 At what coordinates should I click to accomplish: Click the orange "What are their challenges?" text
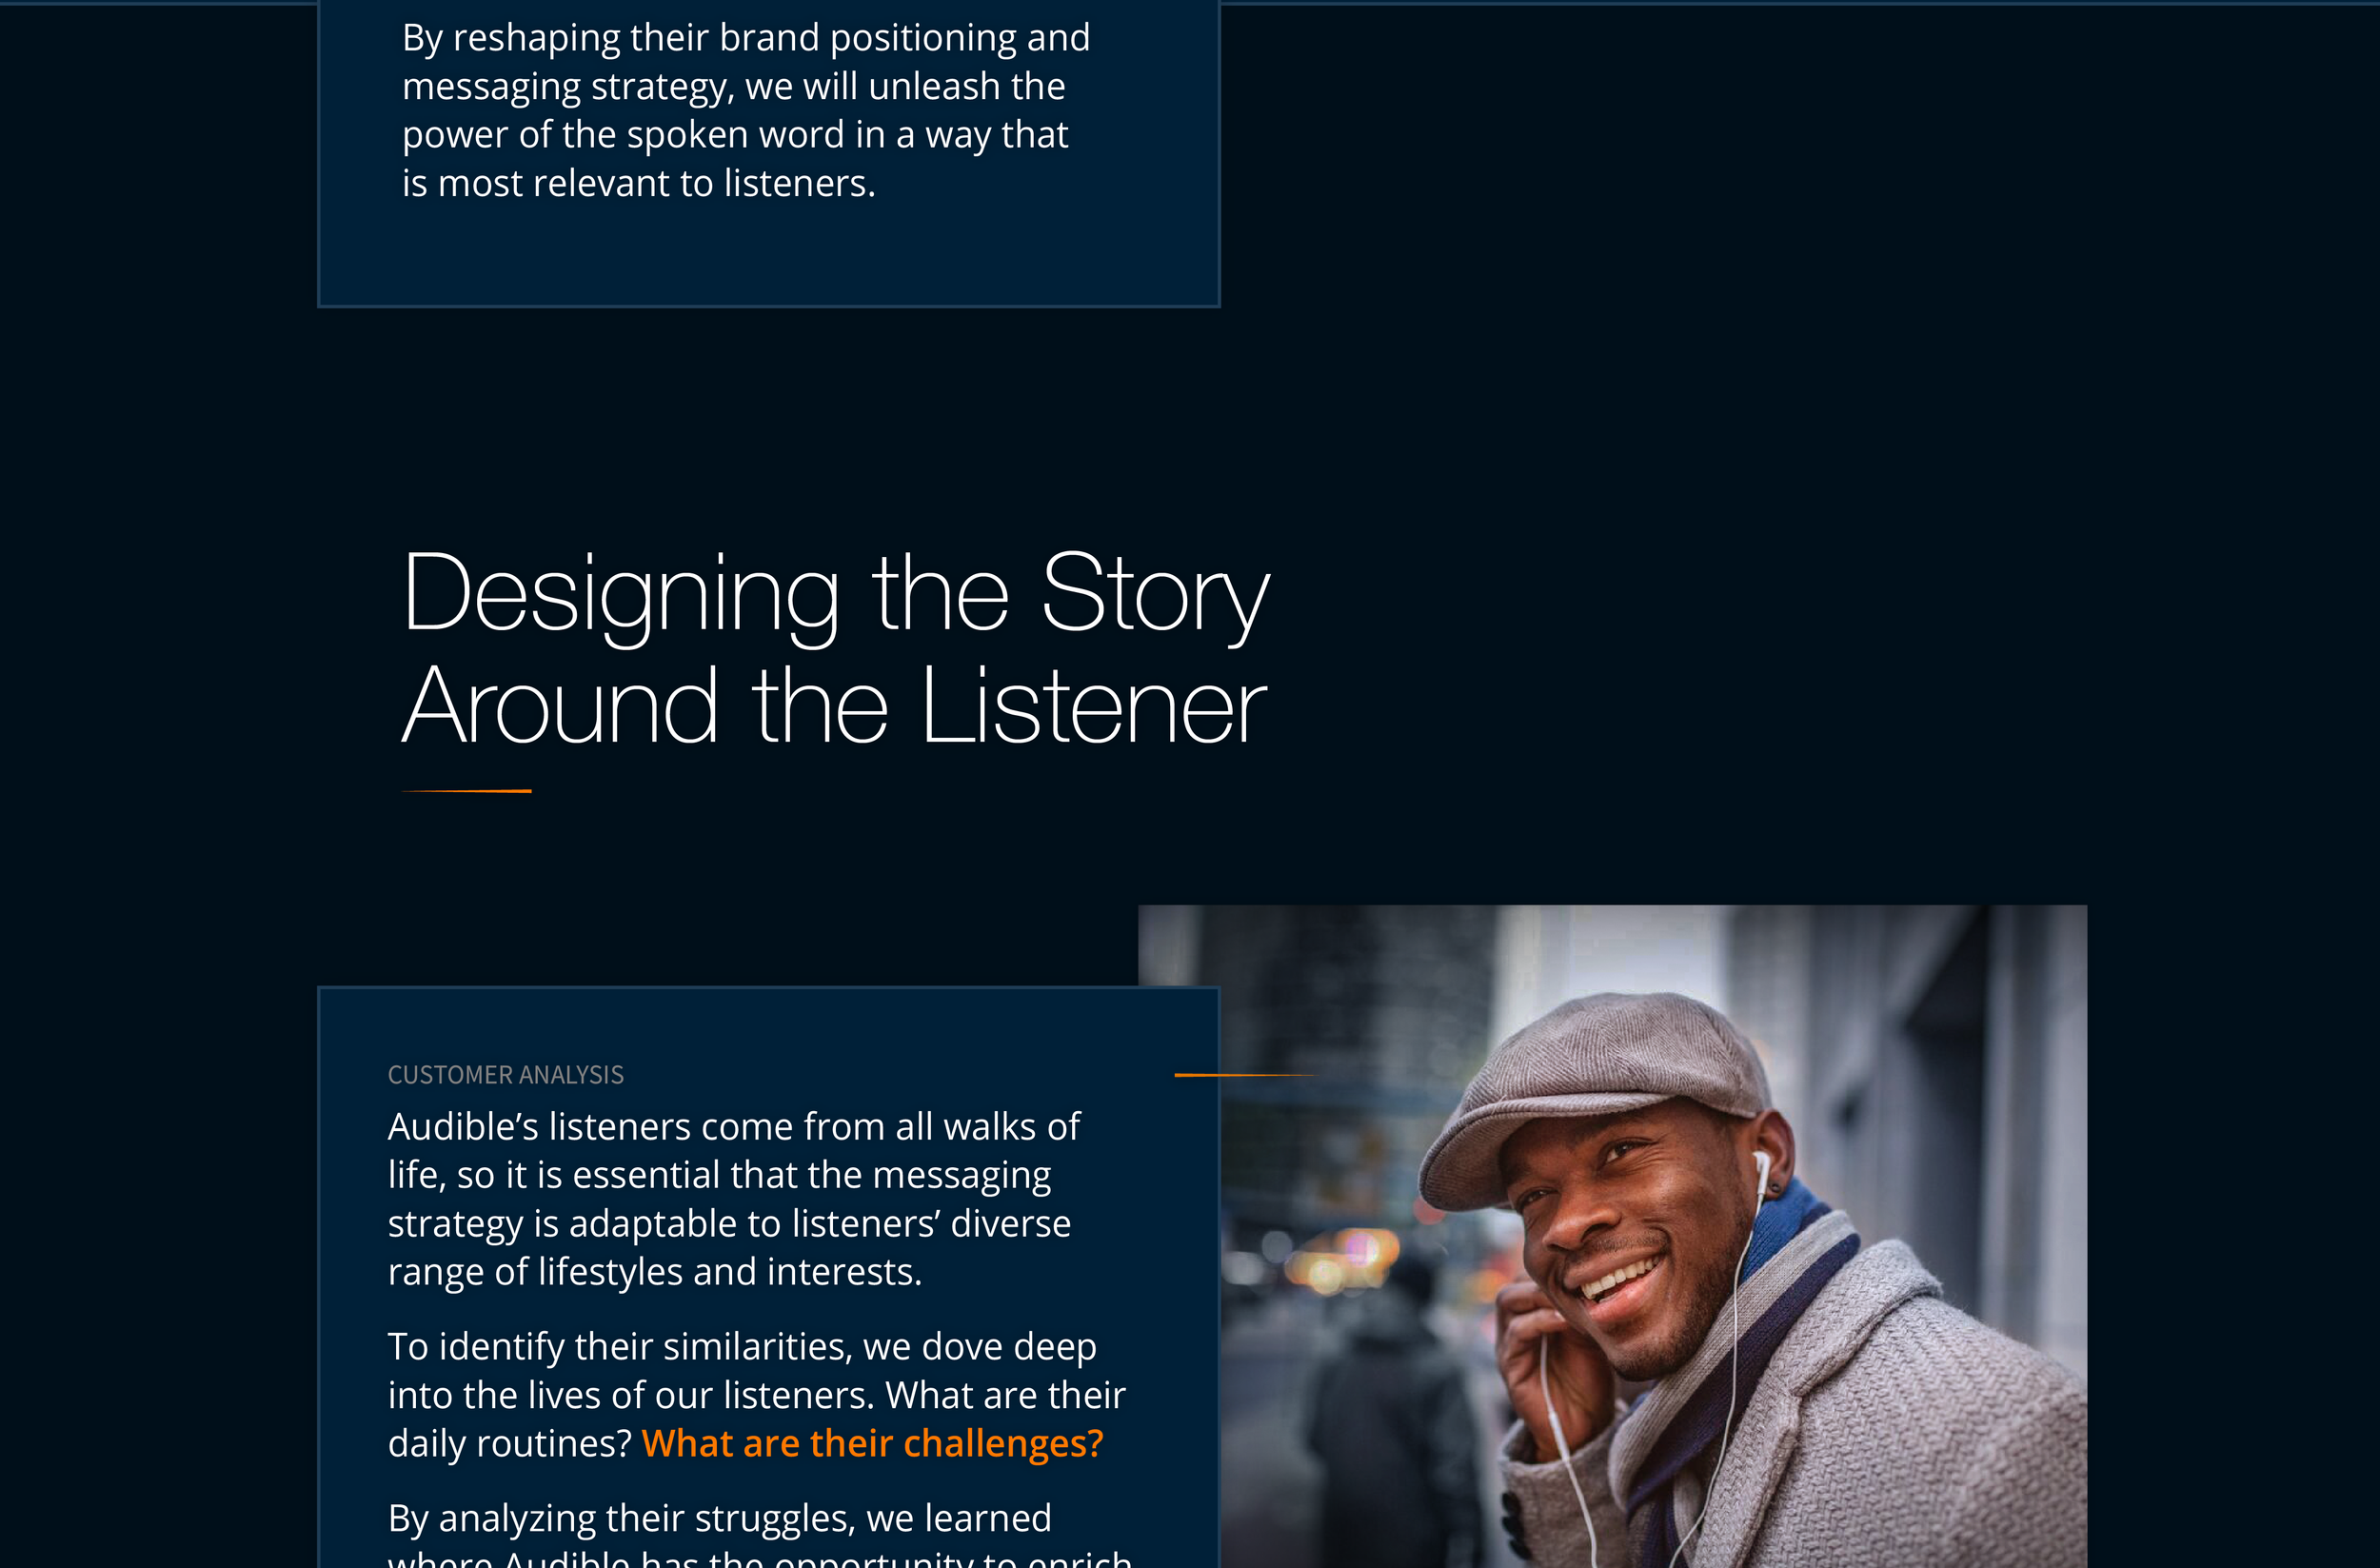coord(872,1443)
